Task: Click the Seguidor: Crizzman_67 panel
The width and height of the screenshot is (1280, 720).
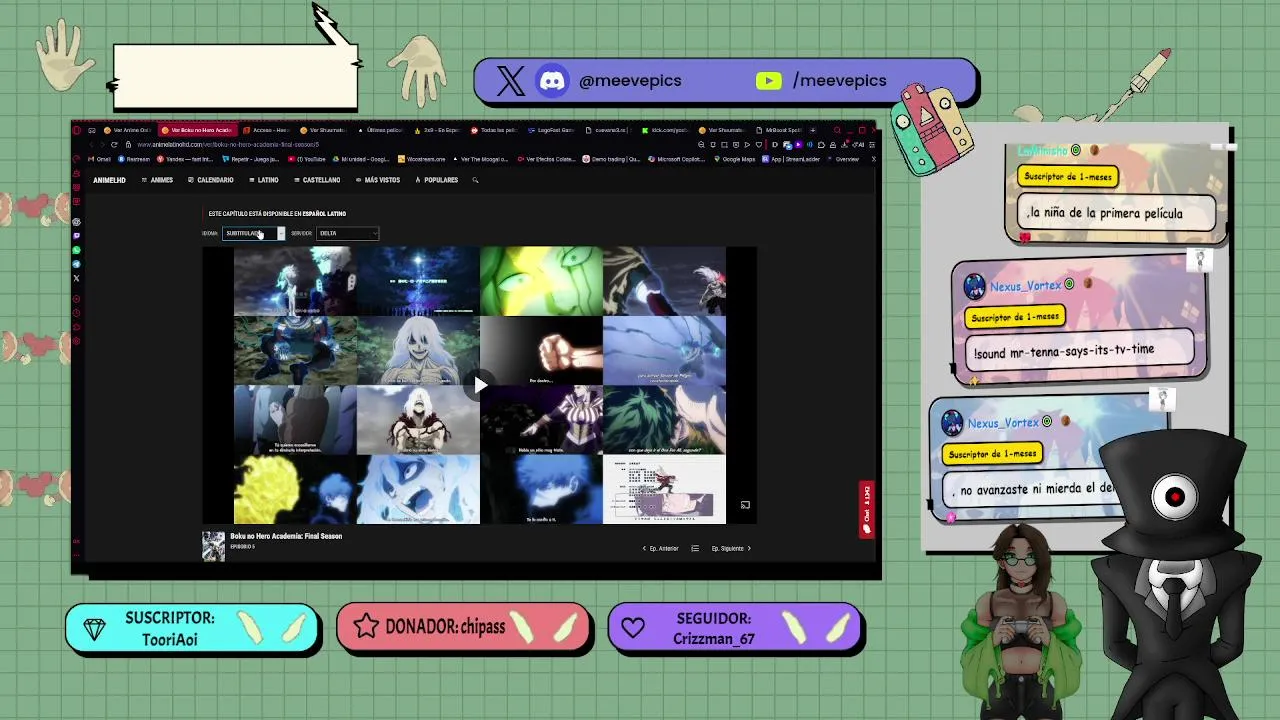Action: pos(735,629)
